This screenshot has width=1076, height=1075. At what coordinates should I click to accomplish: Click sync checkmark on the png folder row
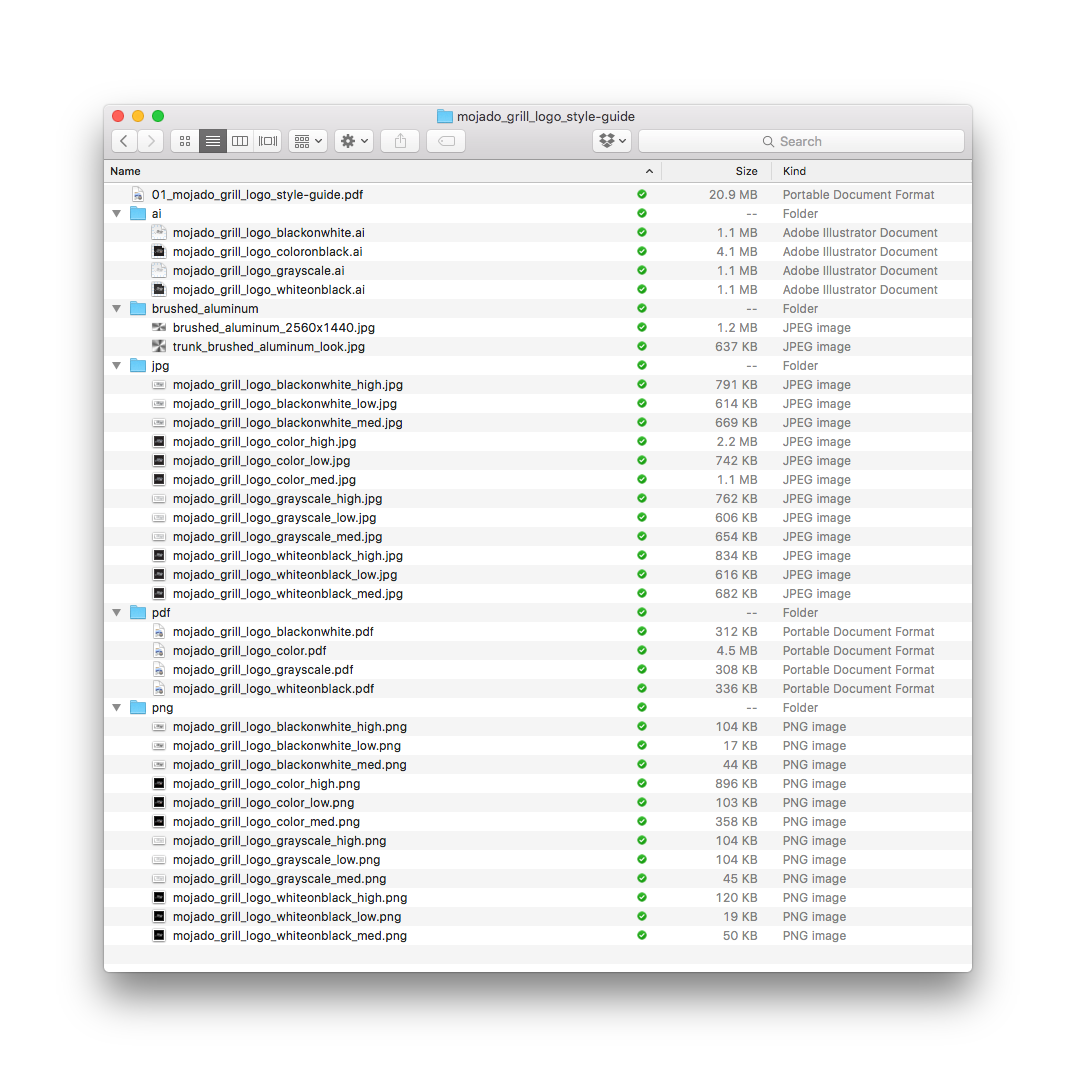click(x=642, y=707)
